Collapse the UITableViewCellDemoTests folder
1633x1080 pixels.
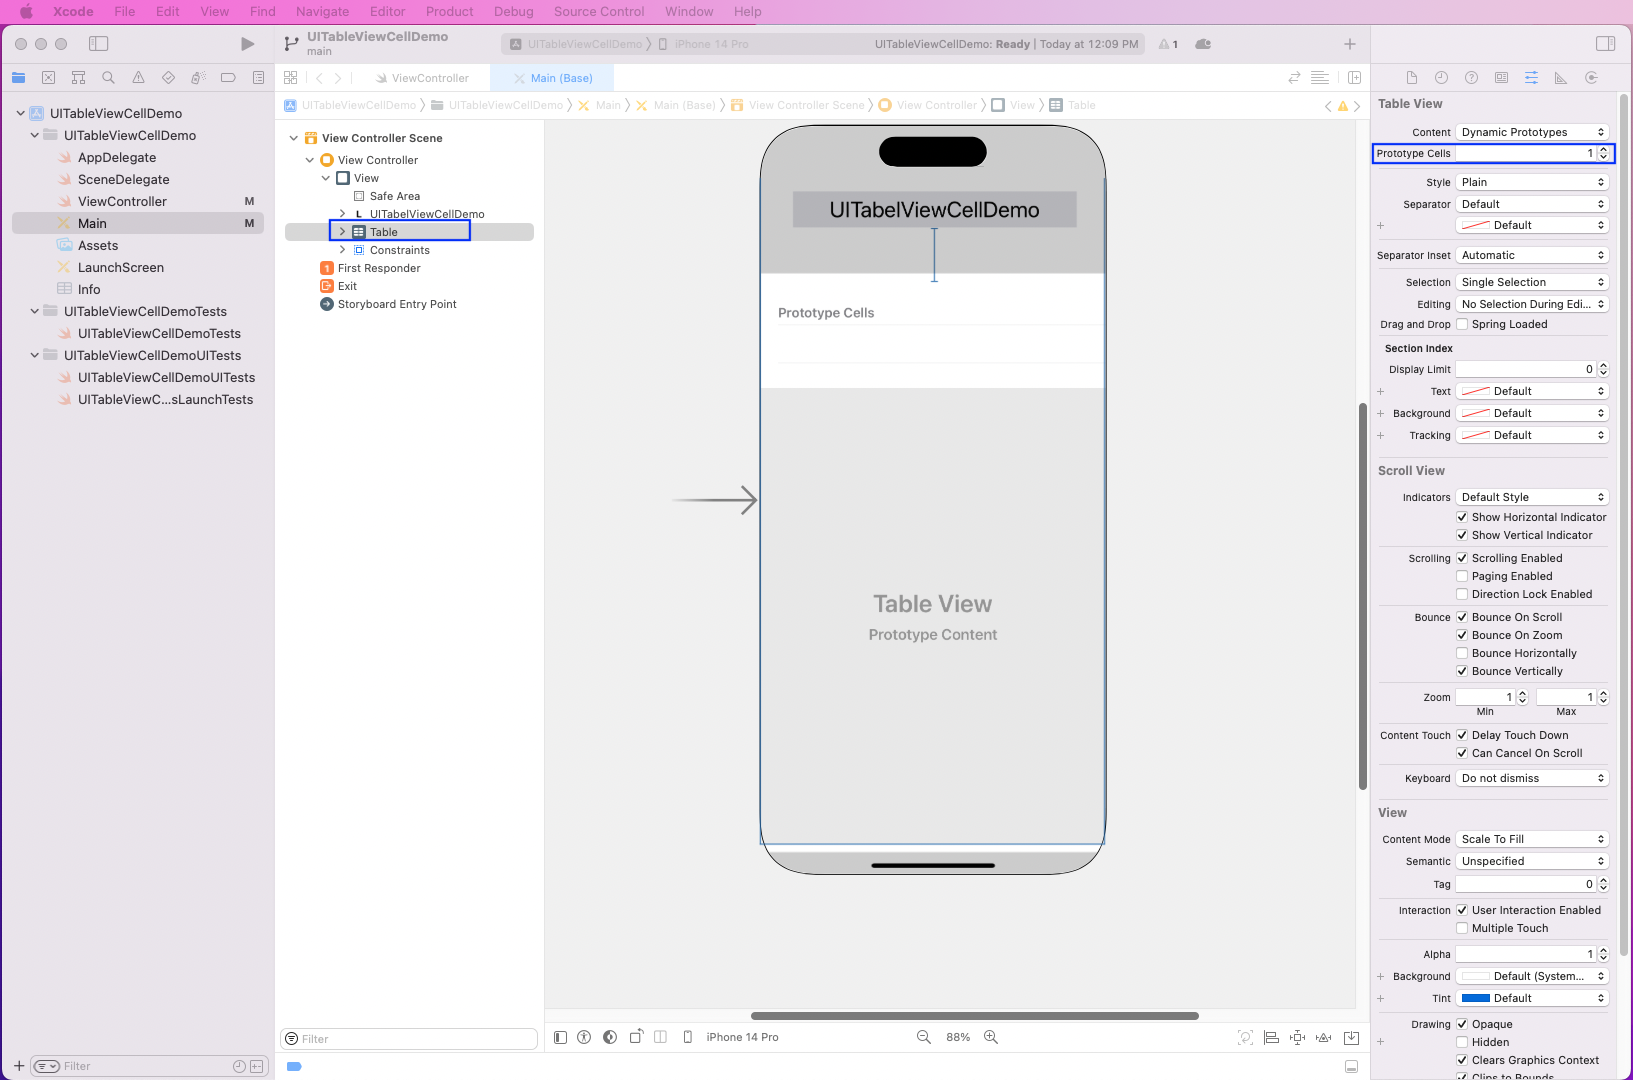(35, 311)
